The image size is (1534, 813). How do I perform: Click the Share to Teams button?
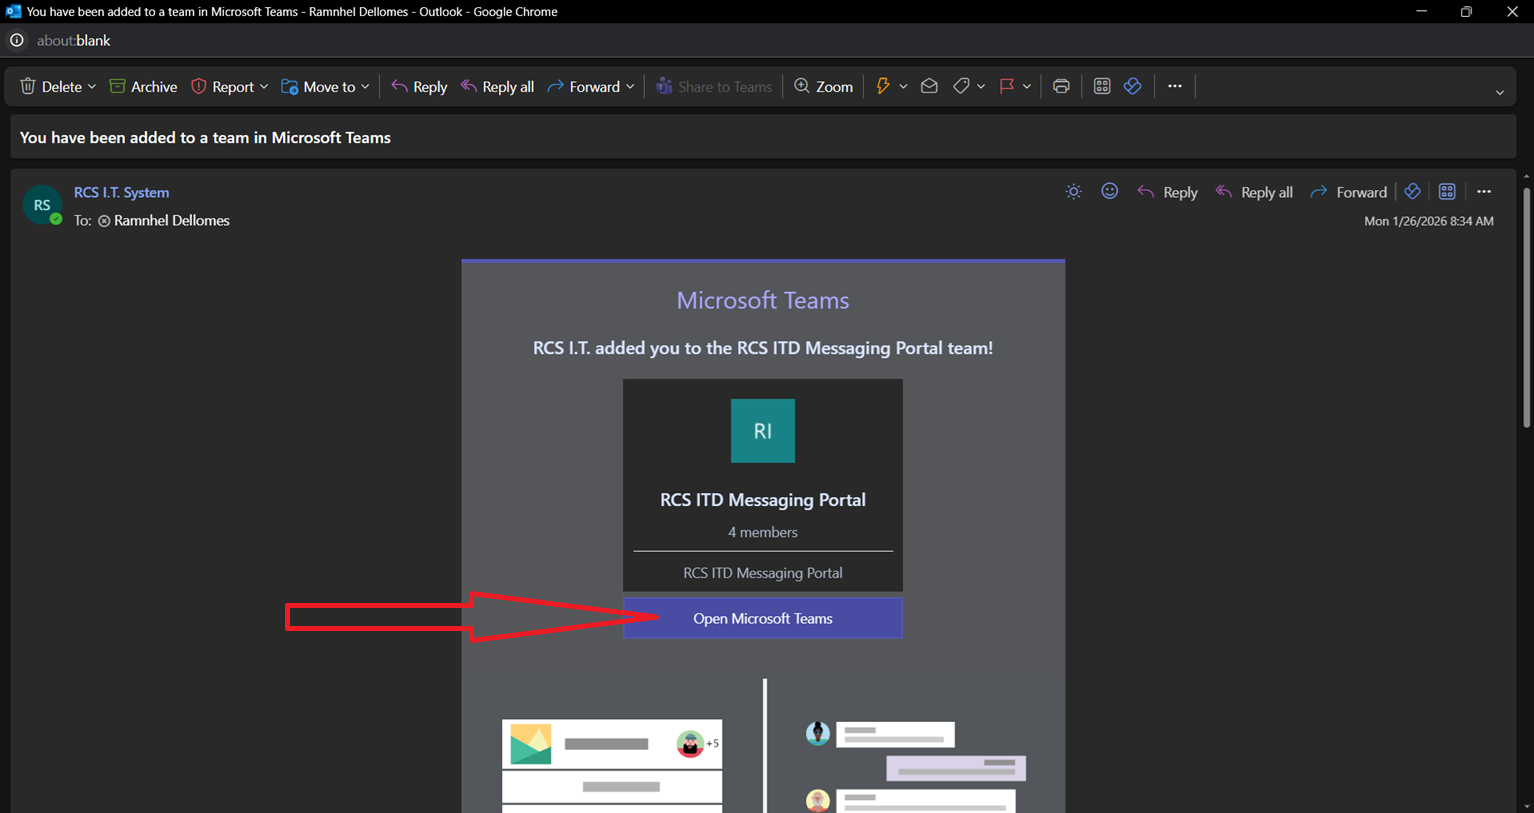click(714, 86)
